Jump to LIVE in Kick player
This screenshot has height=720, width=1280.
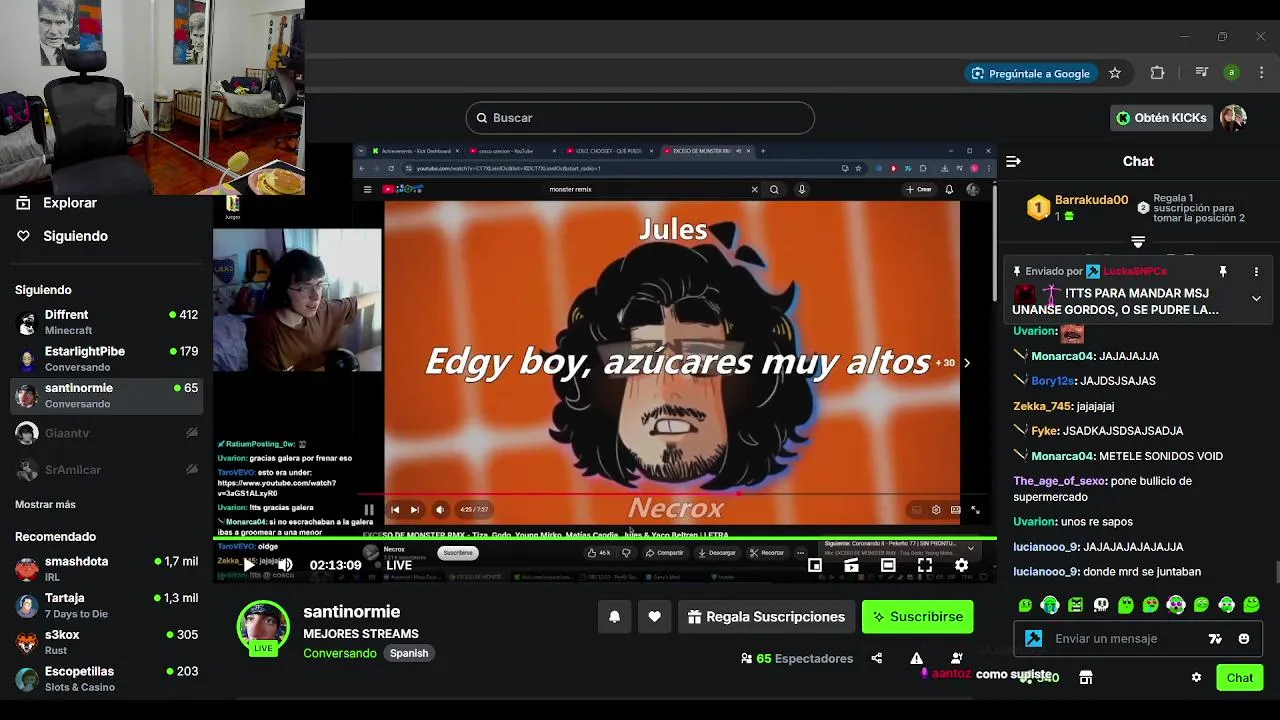[399, 565]
